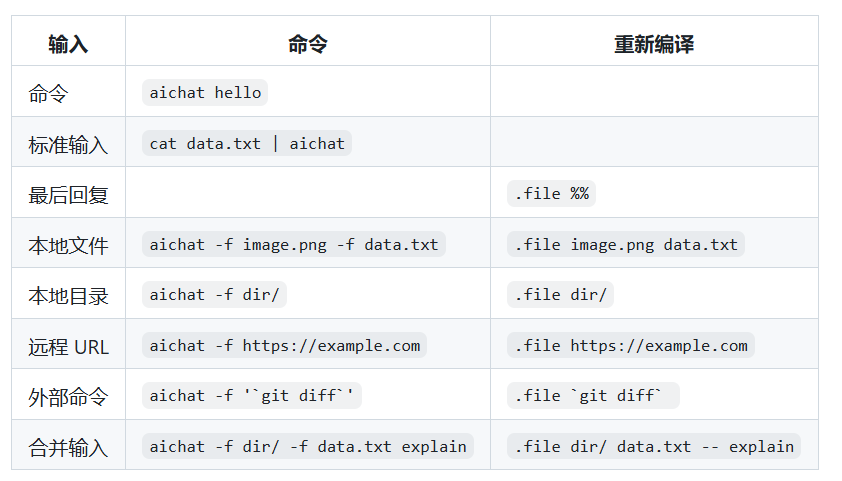Click '.file dir/ data.txt -- explain' code
Viewport: 842px width, 481px height.
pyautogui.click(x=654, y=446)
